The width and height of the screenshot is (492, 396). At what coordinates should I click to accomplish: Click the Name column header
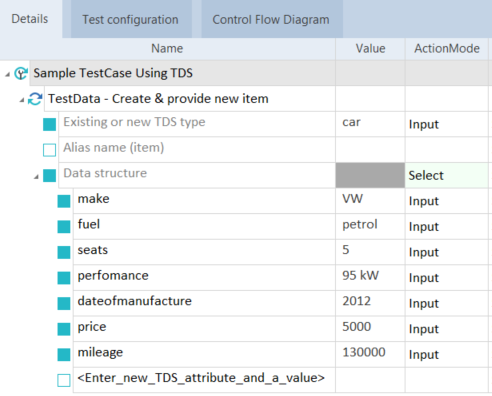pyautogui.click(x=167, y=49)
